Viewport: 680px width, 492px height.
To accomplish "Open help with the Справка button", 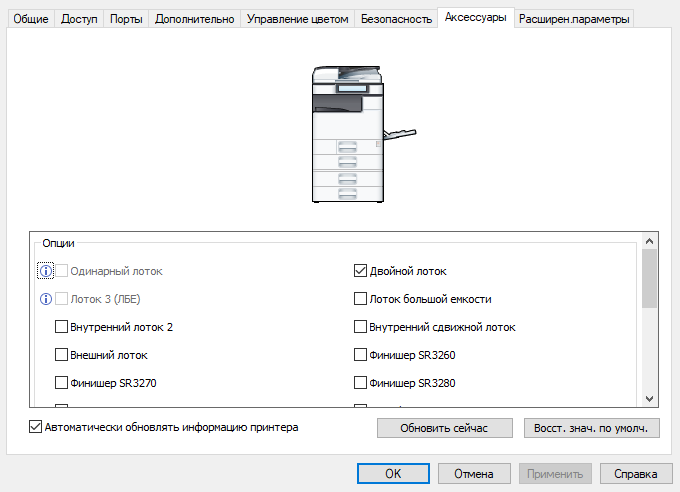I will coord(636,473).
